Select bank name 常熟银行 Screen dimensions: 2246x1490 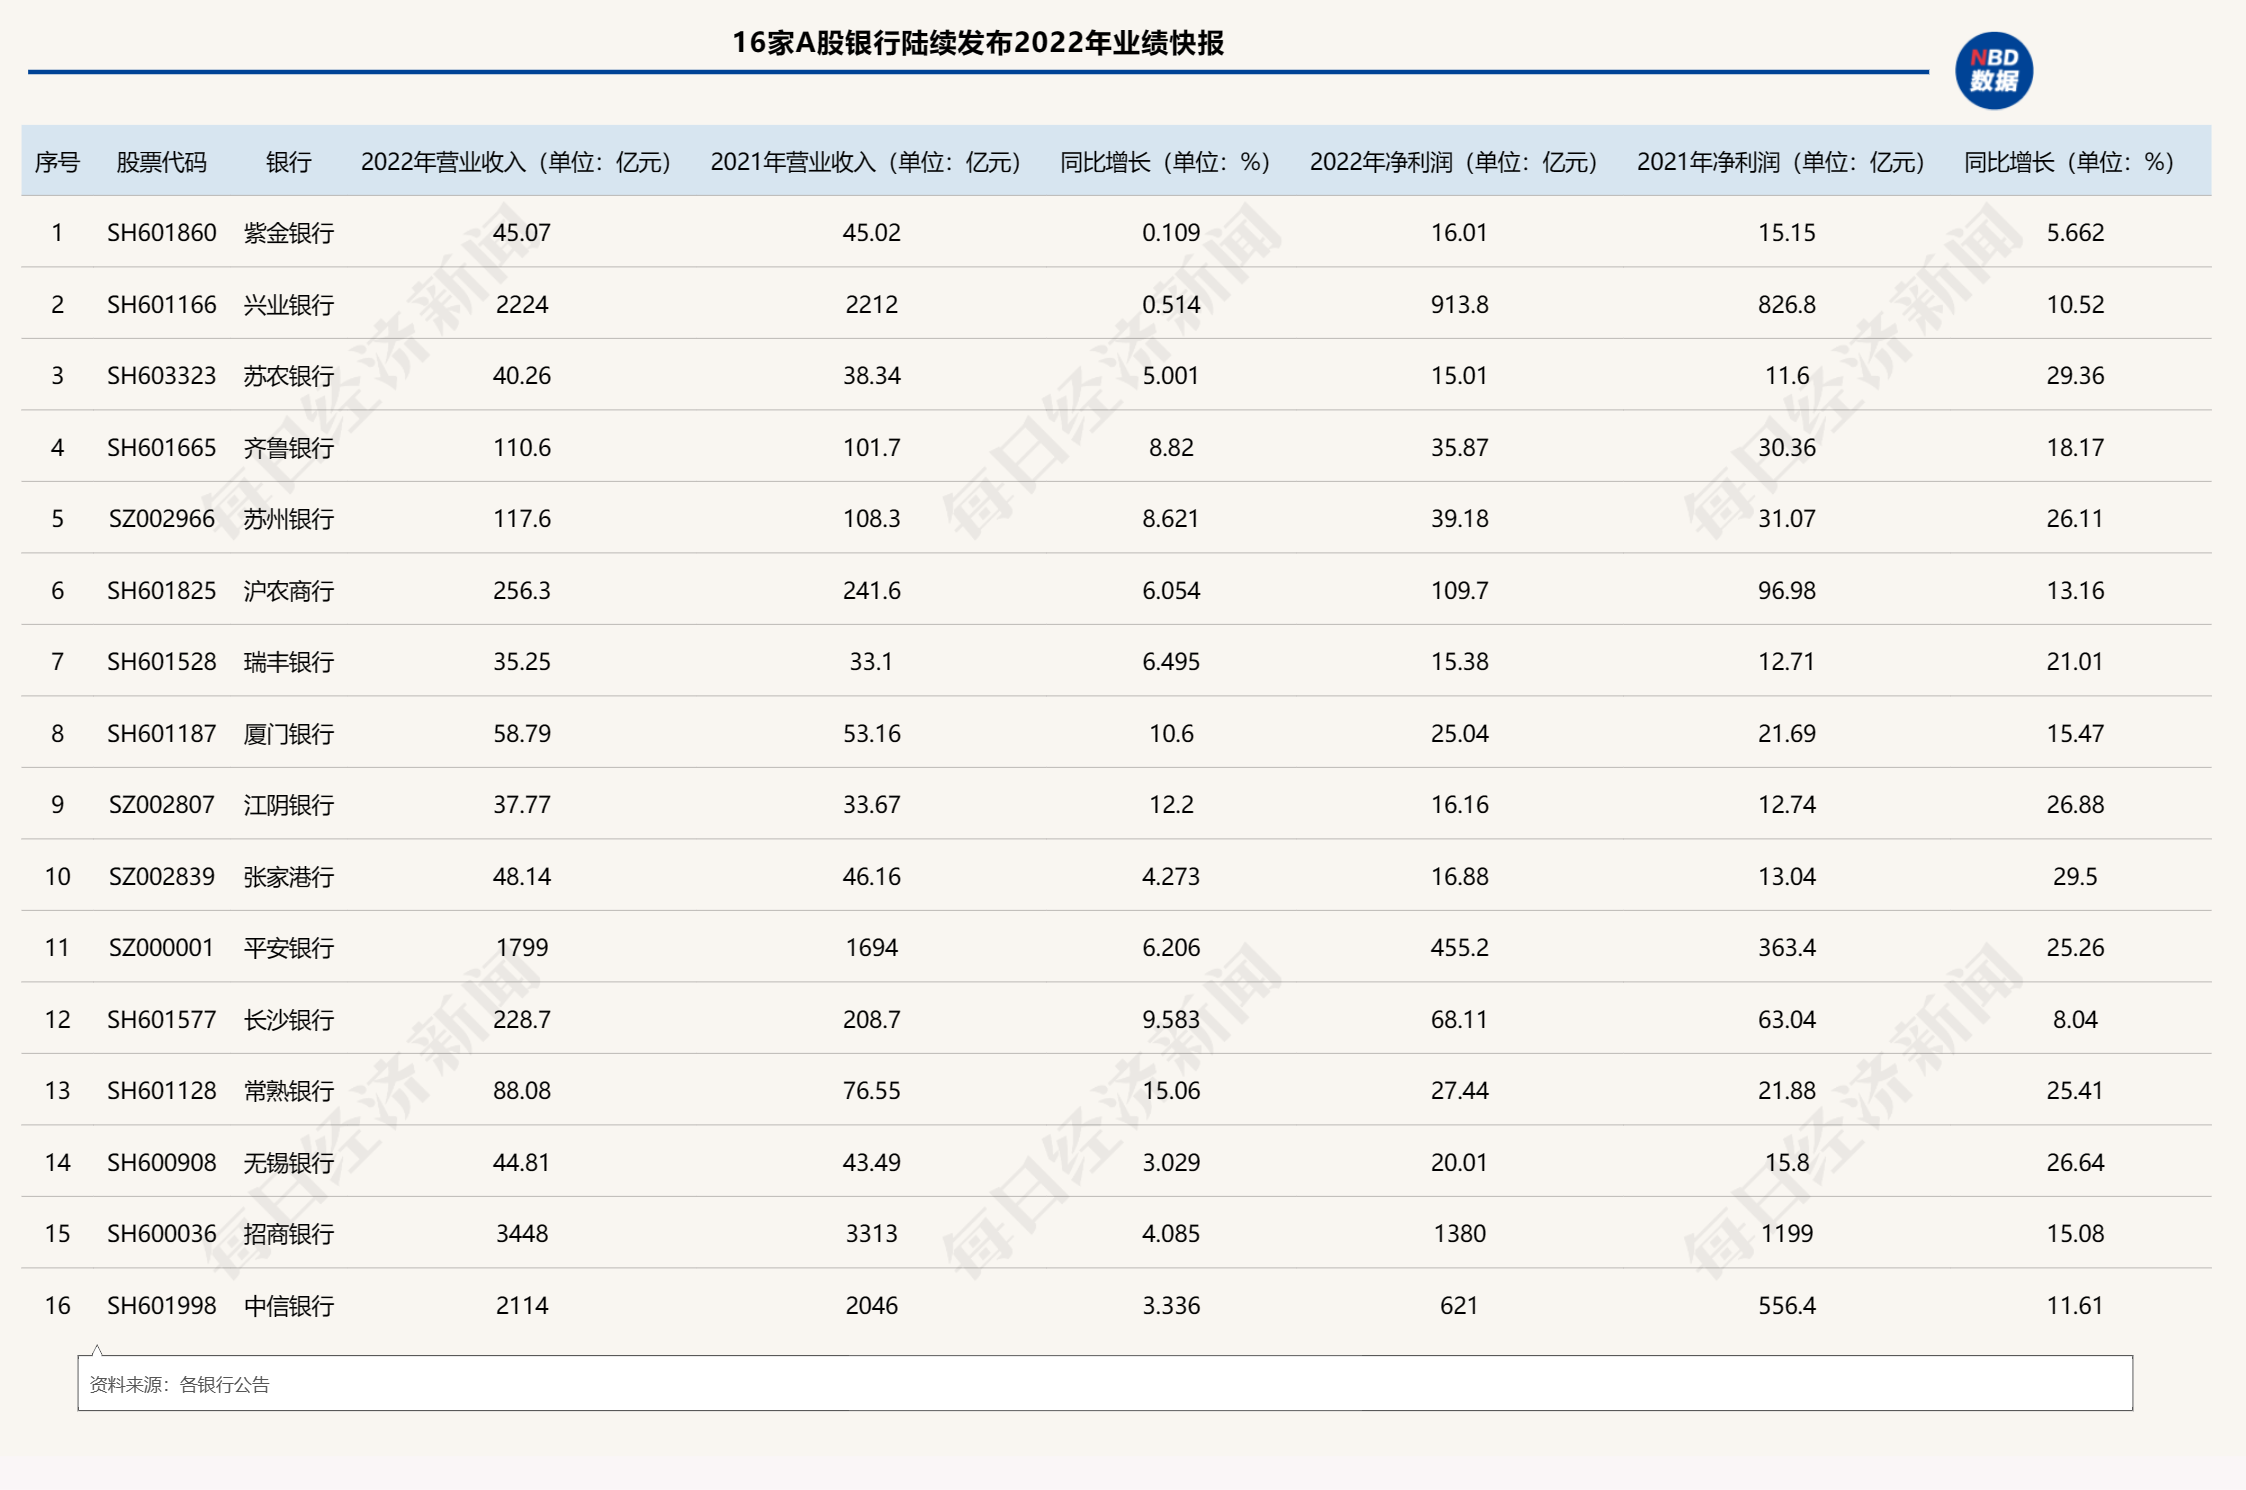click(x=289, y=1091)
